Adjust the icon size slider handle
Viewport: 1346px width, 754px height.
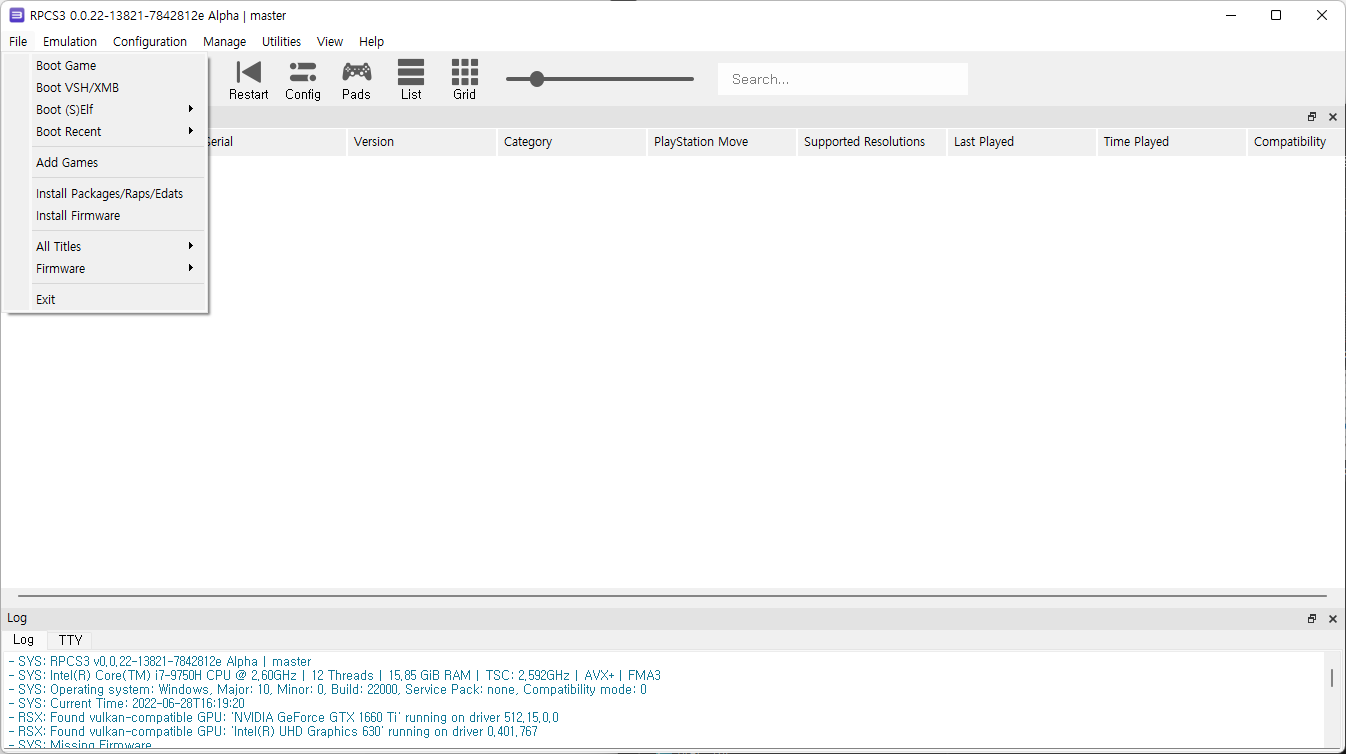[537, 79]
